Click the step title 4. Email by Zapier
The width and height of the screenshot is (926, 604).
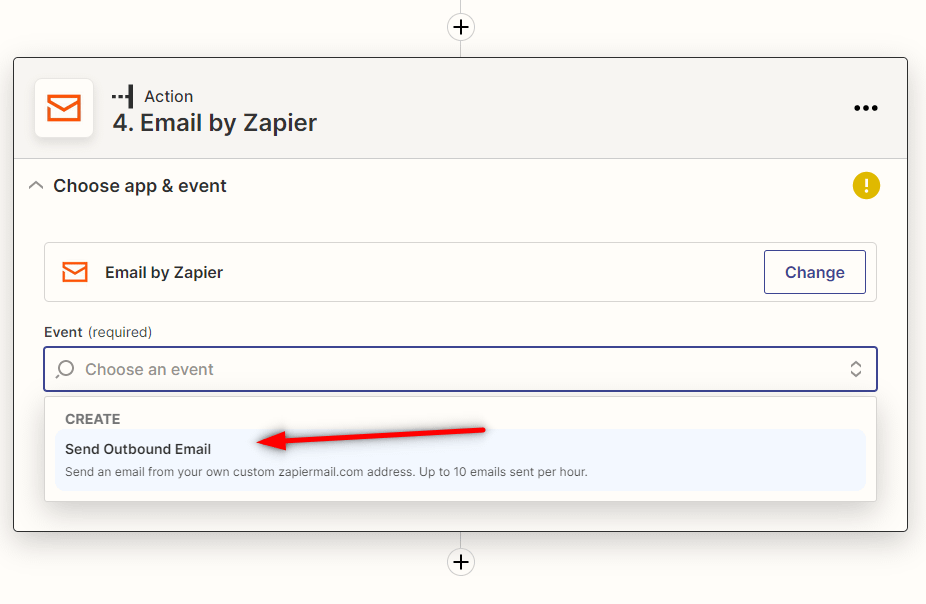click(x=215, y=123)
